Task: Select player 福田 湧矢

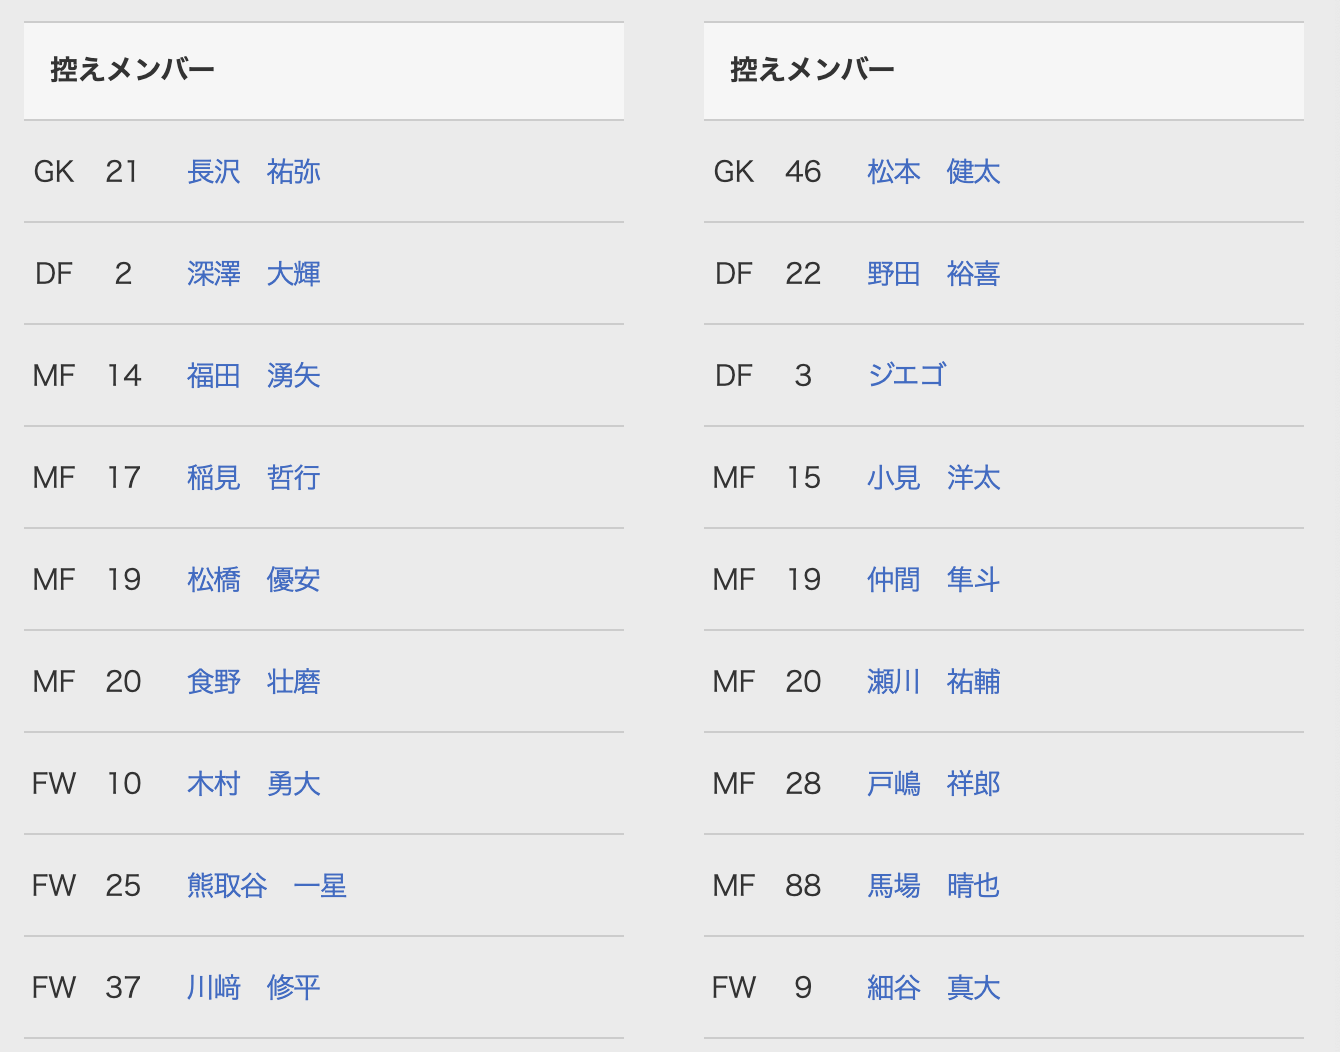Action: click(254, 376)
